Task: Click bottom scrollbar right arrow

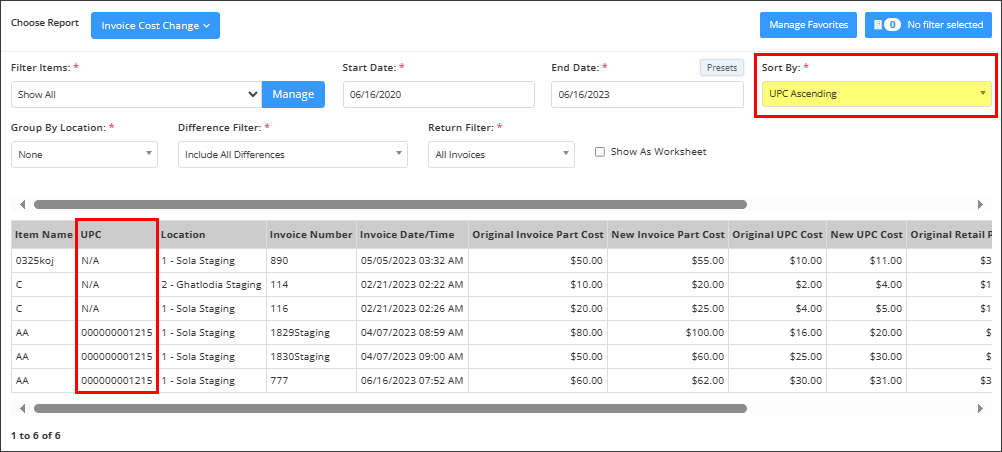Action: 980,408
